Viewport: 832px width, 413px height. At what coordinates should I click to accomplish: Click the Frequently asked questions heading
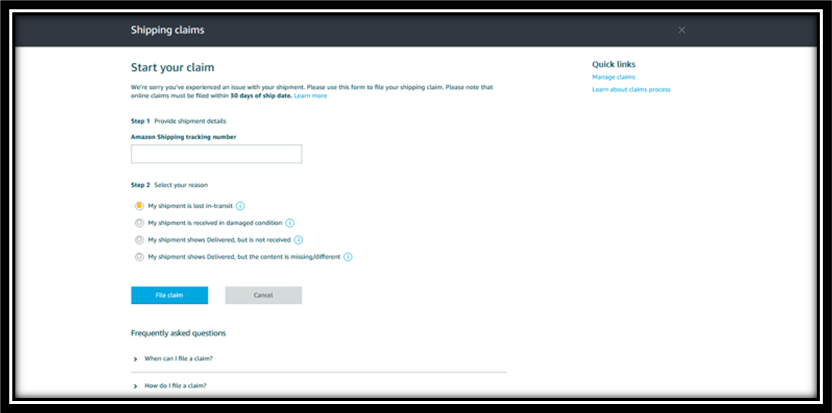(x=178, y=333)
